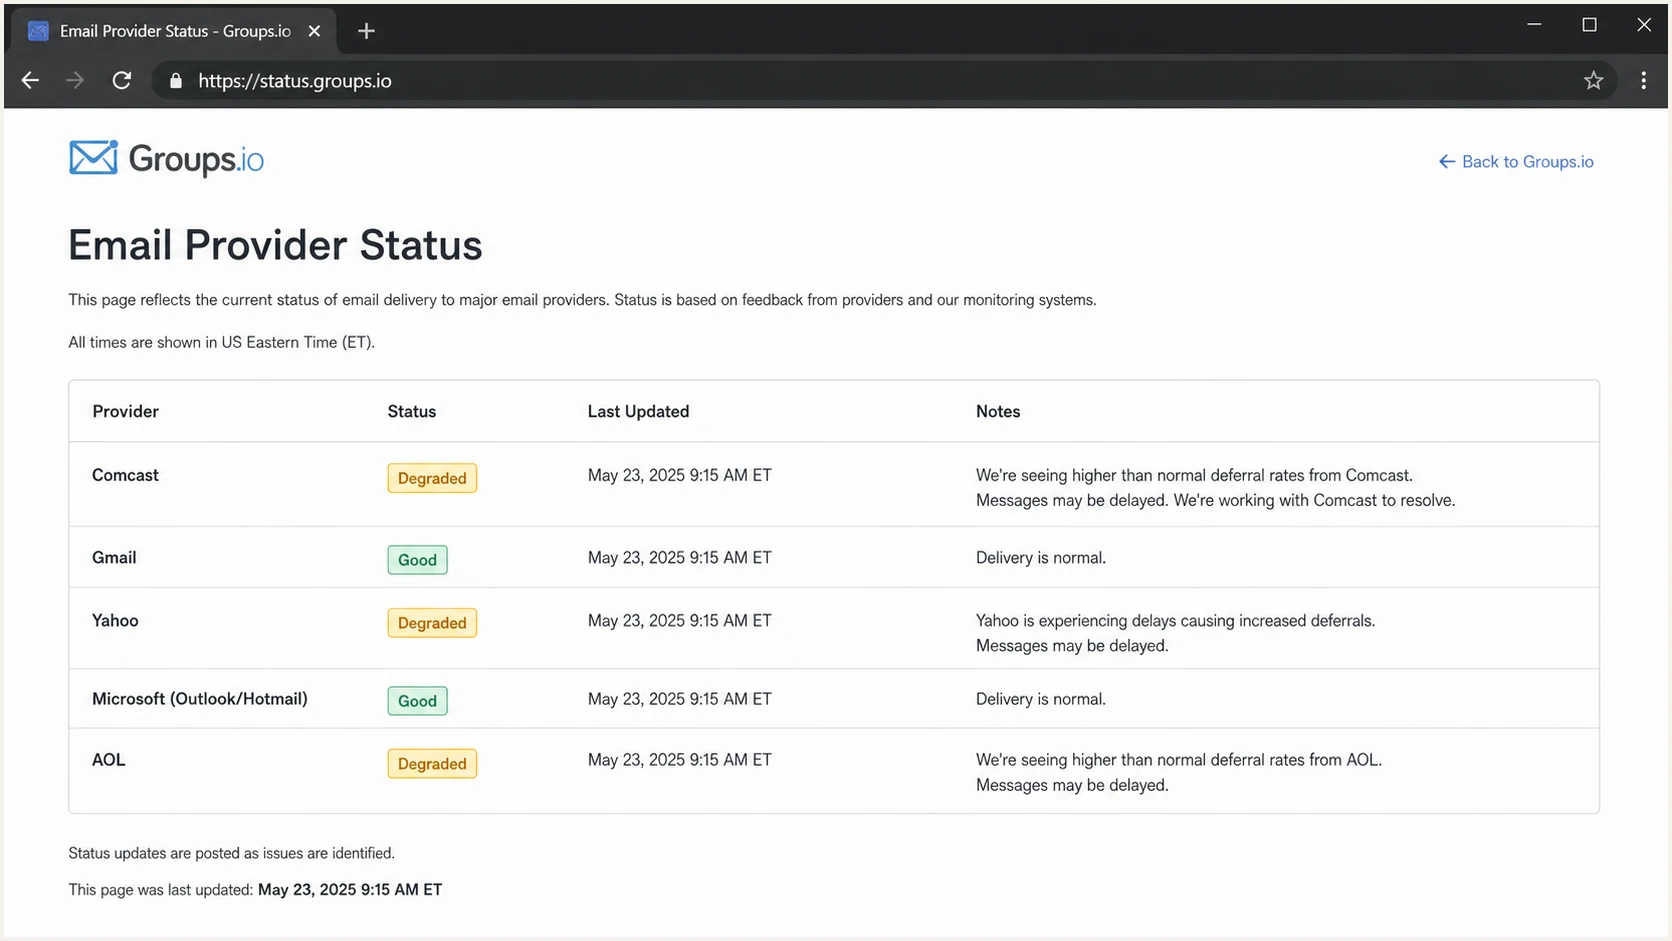Image resolution: width=1672 pixels, height=941 pixels.
Task: Close the Email Provider Status tab
Action: (314, 31)
